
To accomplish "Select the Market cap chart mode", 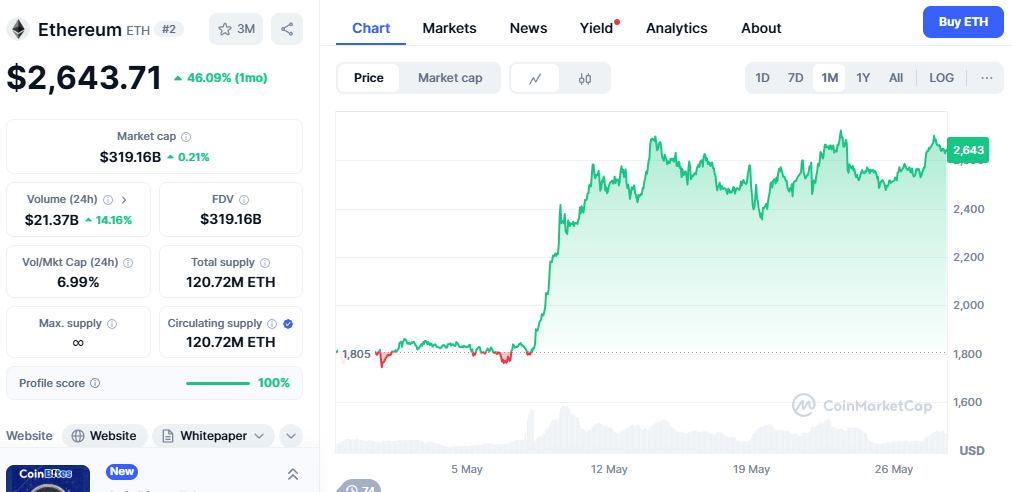I will pyautogui.click(x=450, y=78).
